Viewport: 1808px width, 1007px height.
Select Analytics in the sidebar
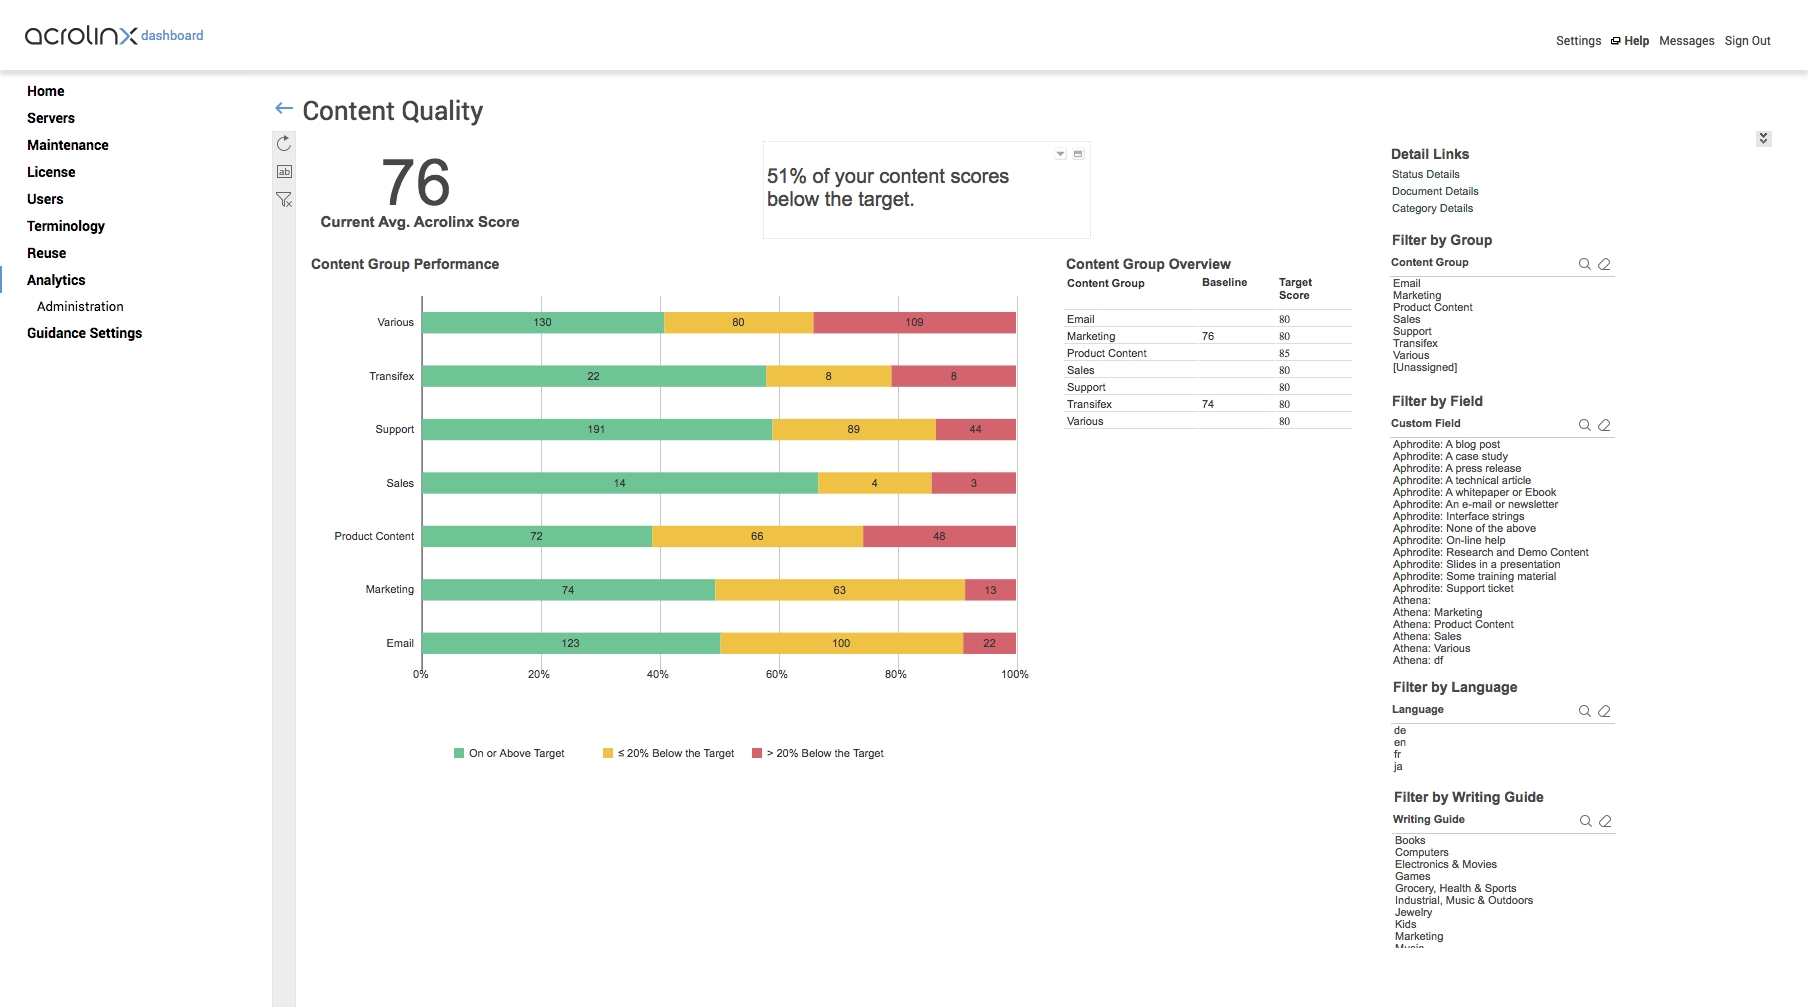coord(56,280)
